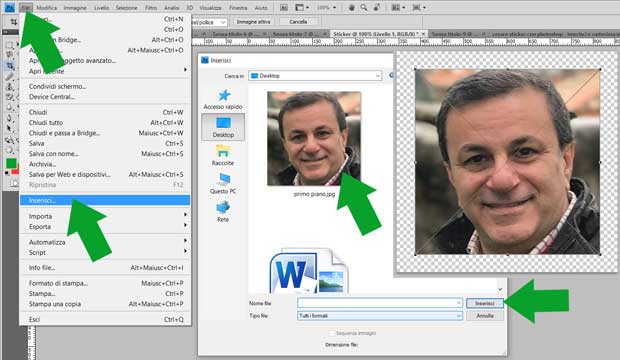This screenshot has width=620, height=360.
Task: Open the Modifica menu
Action: (47, 8)
